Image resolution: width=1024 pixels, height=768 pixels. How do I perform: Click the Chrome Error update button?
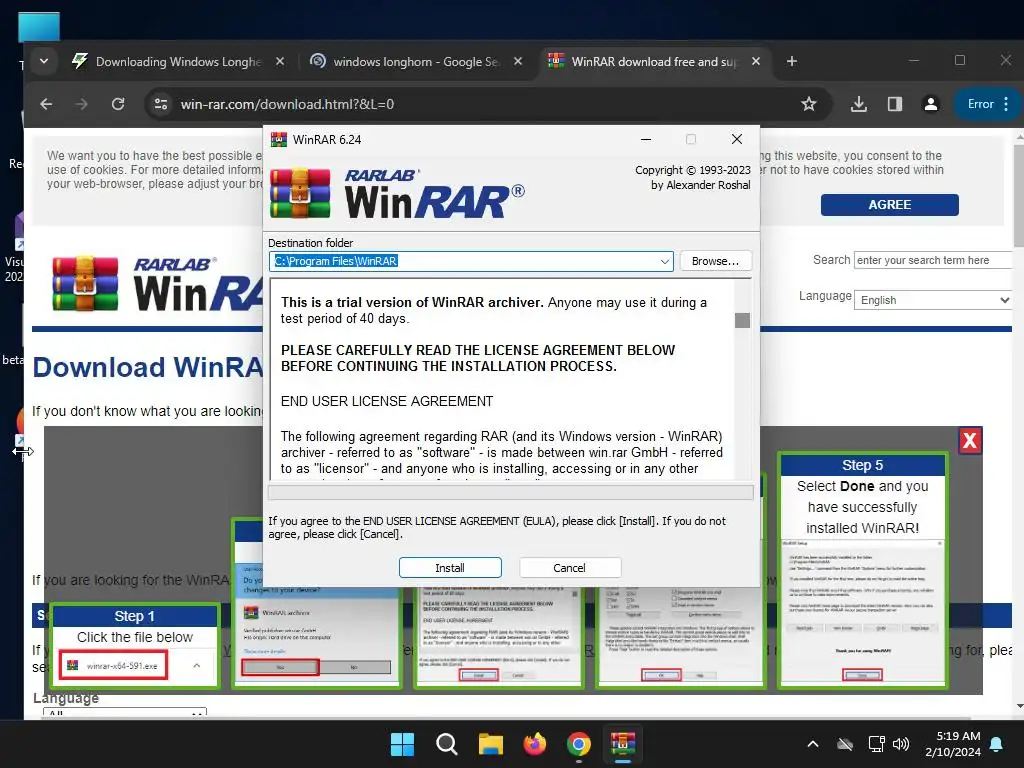coord(987,104)
